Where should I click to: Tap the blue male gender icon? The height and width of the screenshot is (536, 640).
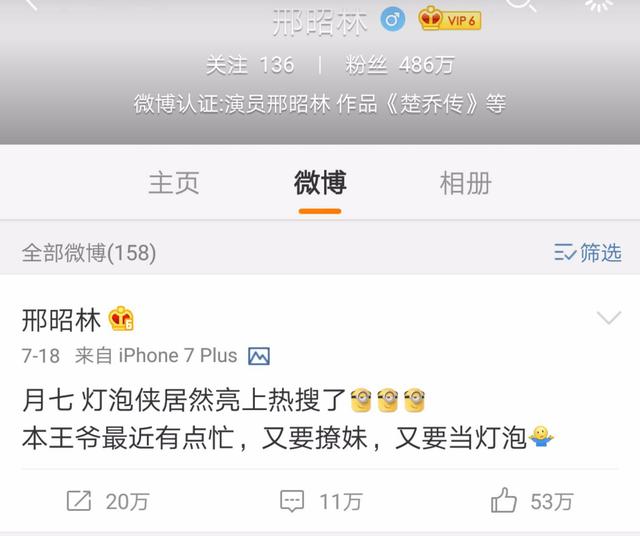pyautogui.click(x=393, y=19)
